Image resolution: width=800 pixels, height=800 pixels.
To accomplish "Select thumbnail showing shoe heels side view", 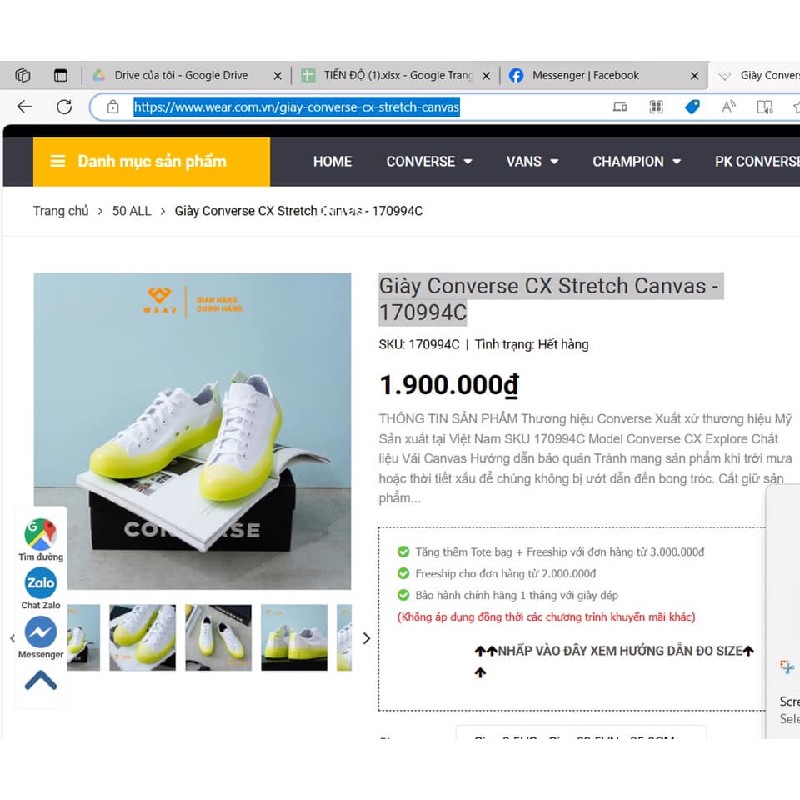I will 294,638.
